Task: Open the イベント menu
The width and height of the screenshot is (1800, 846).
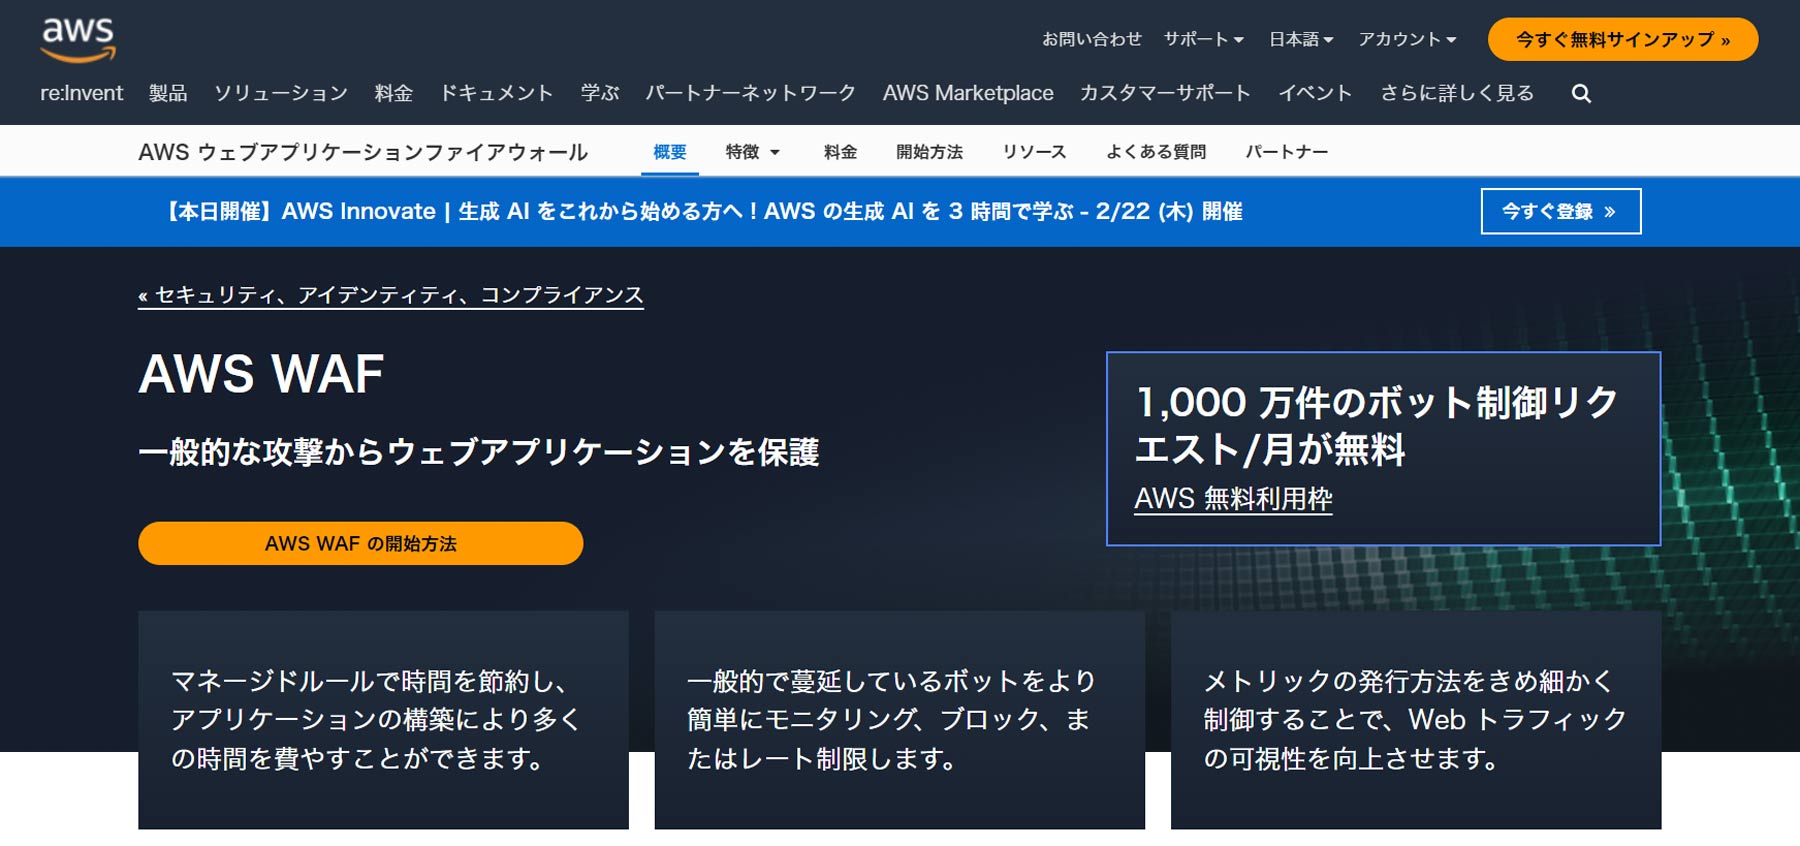Action: click(x=1315, y=93)
